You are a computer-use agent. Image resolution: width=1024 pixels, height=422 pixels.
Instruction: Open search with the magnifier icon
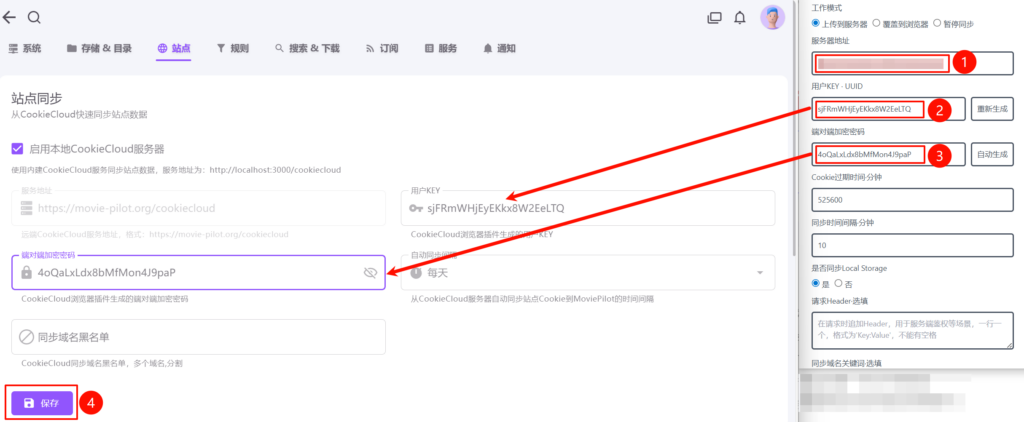click(x=34, y=17)
